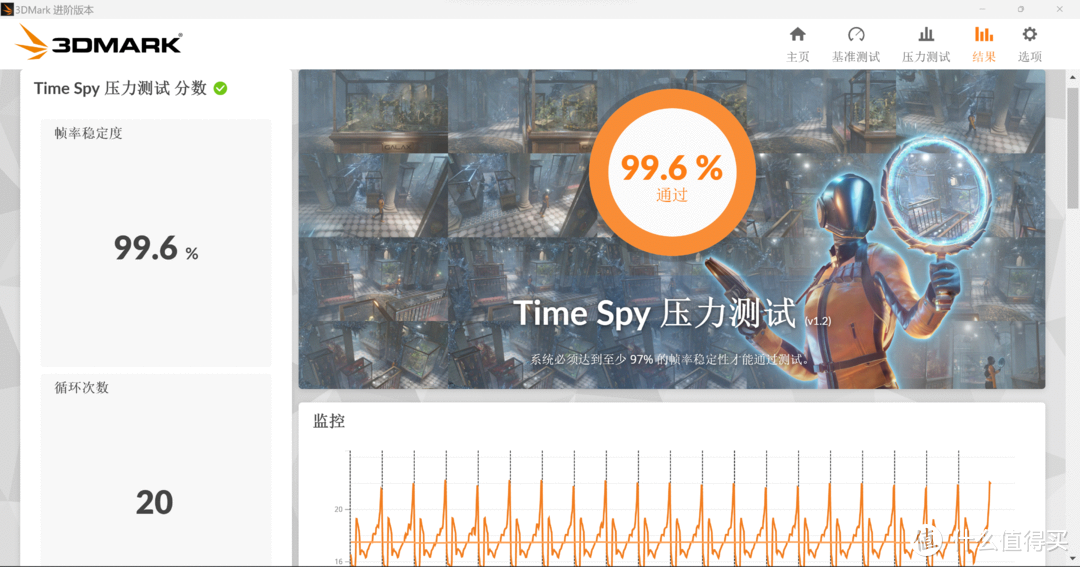Click the scrollbar up arrow
The width and height of the screenshot is (1080, 567).
pyautogui.click(x=1072, y=77)
